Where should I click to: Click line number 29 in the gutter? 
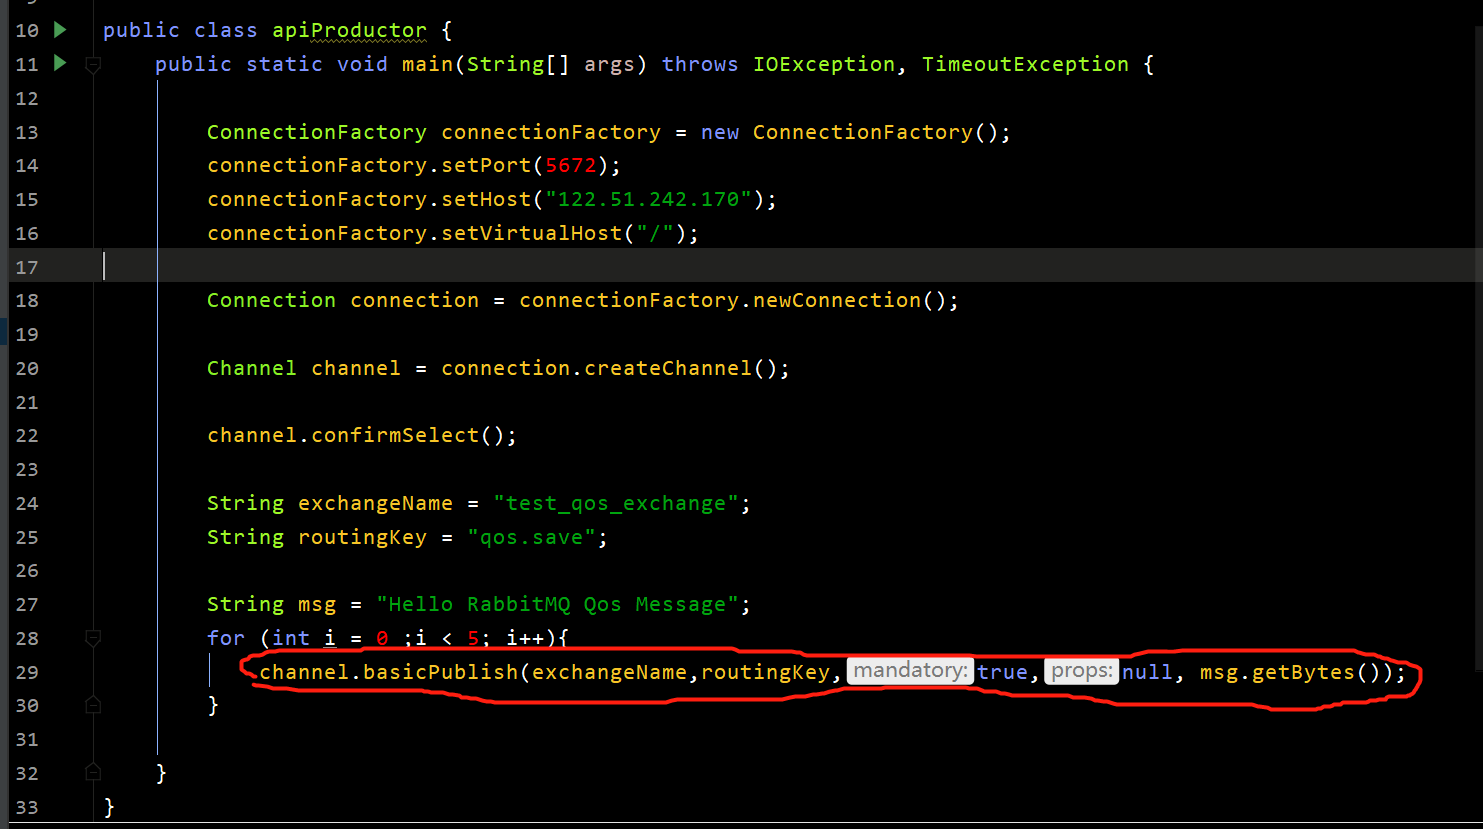tap(27, 672)
